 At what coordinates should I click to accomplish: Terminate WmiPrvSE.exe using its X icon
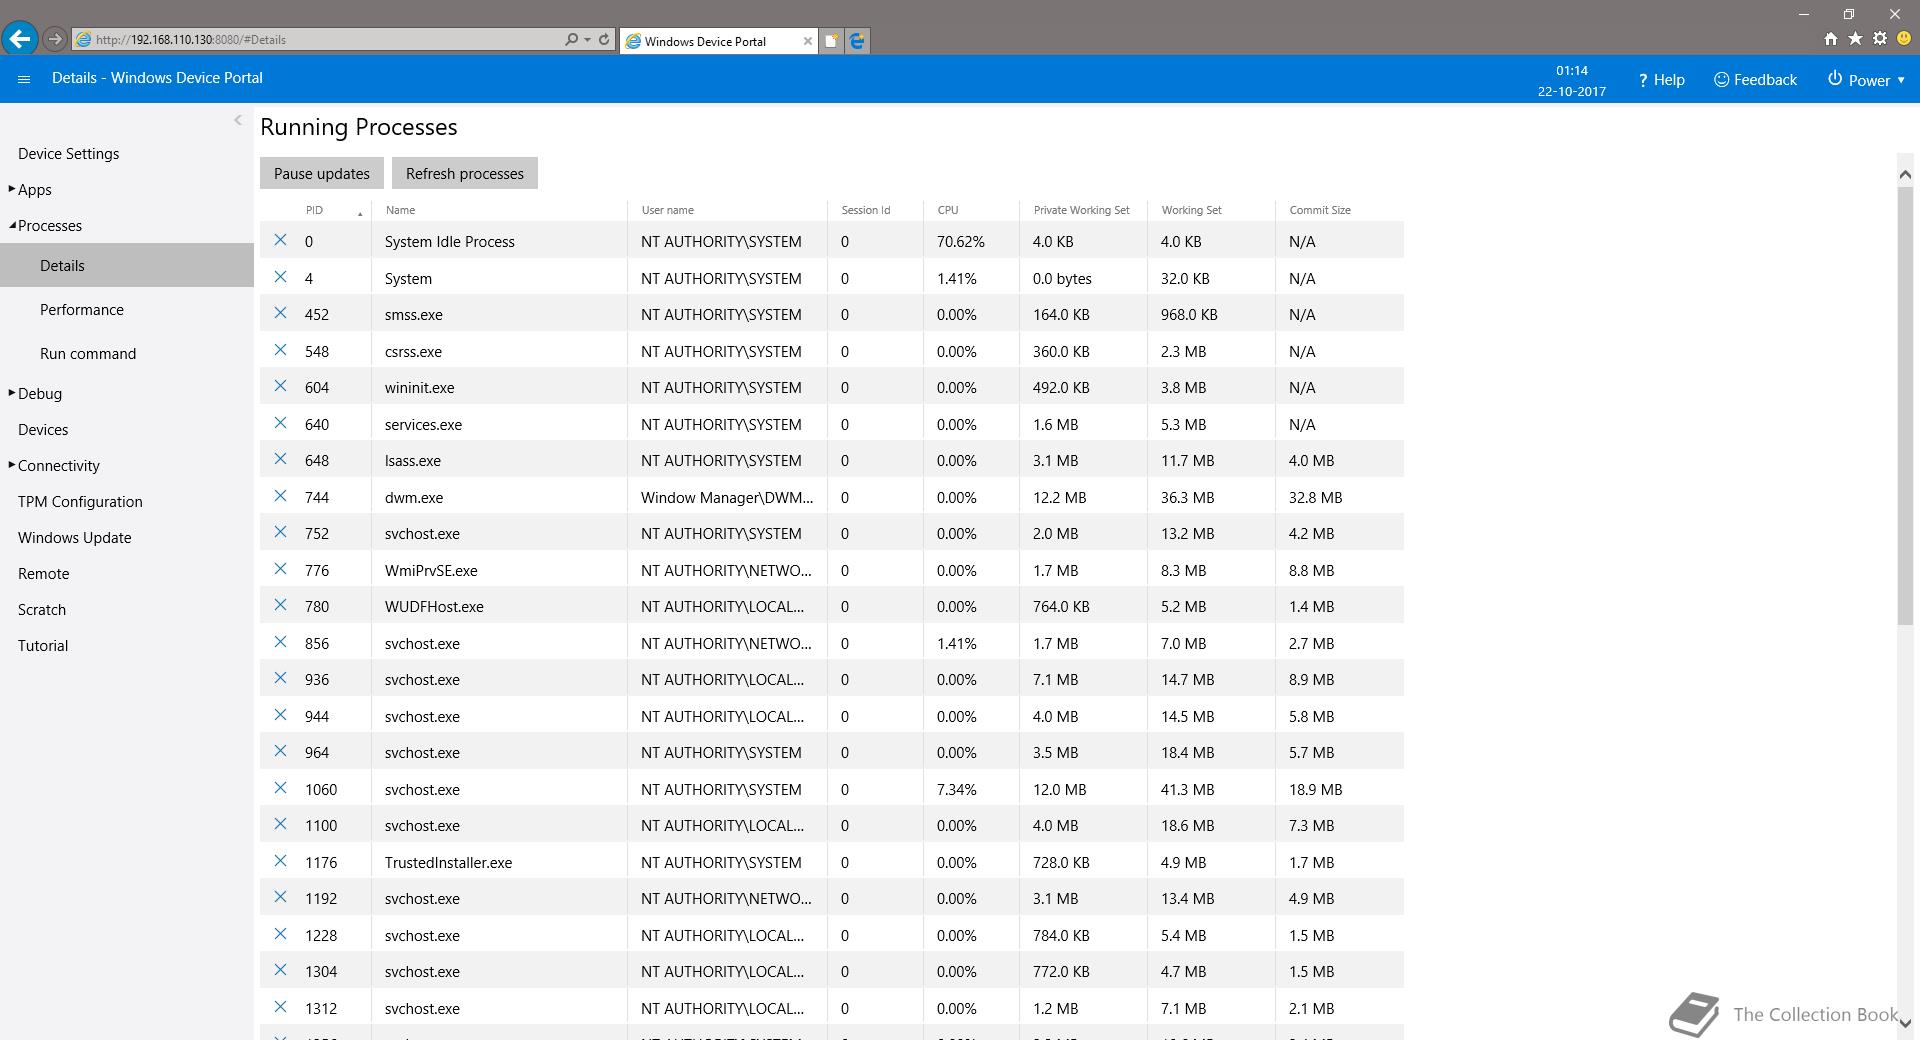[x=281, y=569]
